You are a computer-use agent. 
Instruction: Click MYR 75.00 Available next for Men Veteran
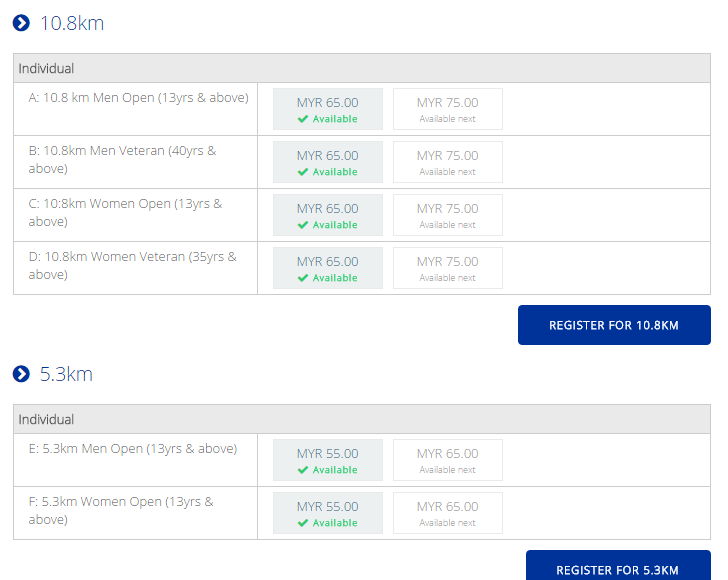tap(448, 162)
